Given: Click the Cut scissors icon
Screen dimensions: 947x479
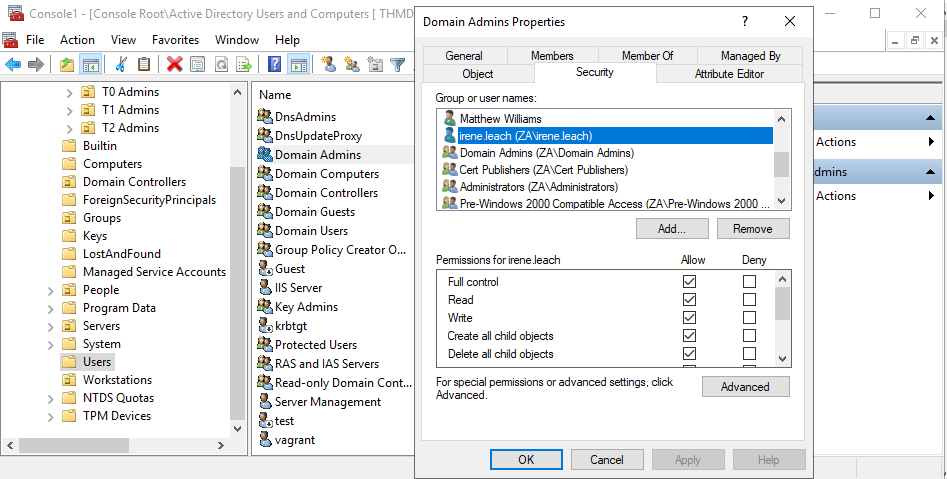Looking at the screenshot, I should pos(121,64).
